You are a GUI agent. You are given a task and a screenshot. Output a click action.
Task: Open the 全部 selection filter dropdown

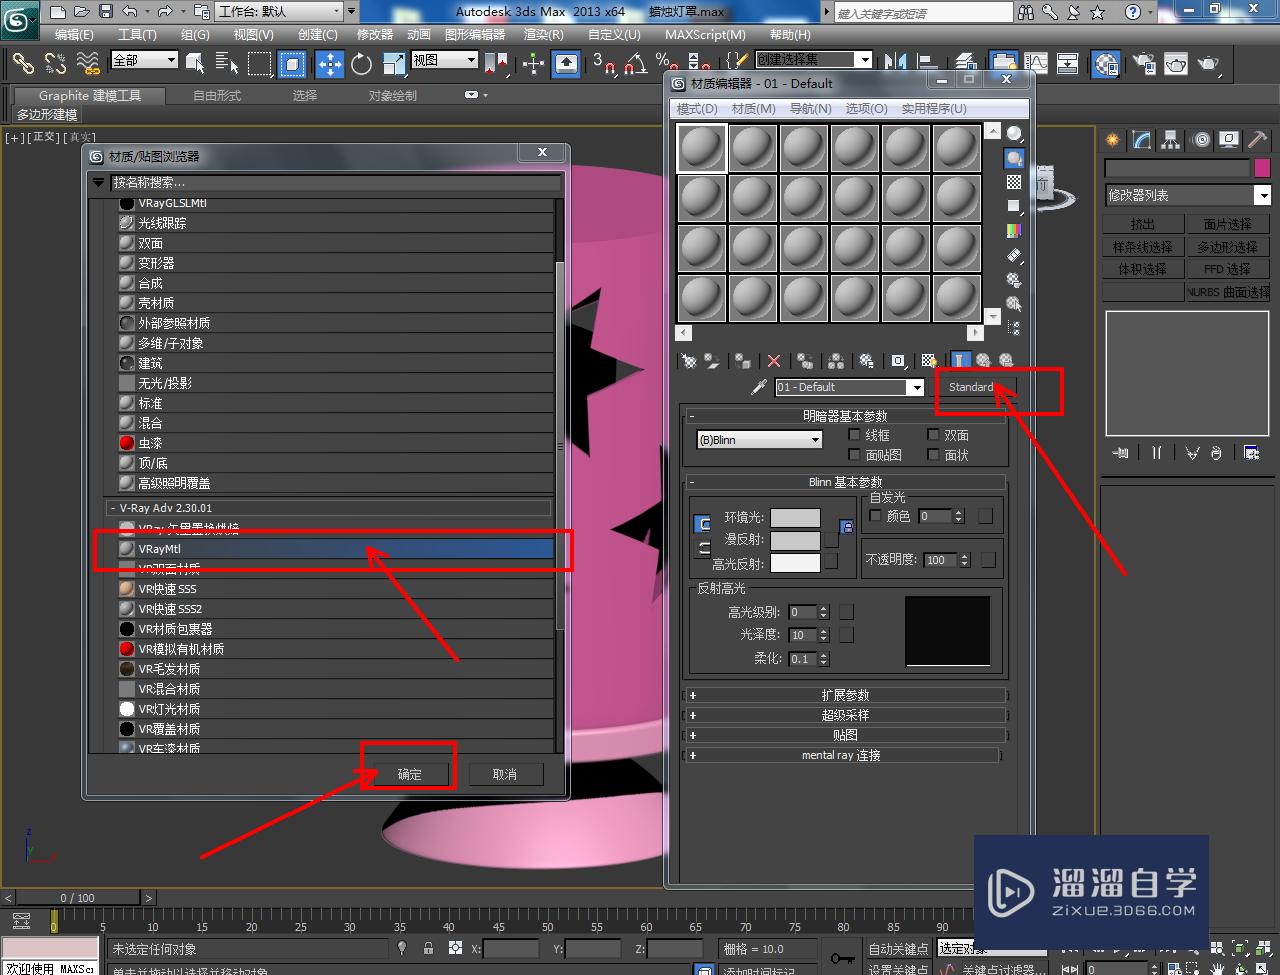click(144, 60)
